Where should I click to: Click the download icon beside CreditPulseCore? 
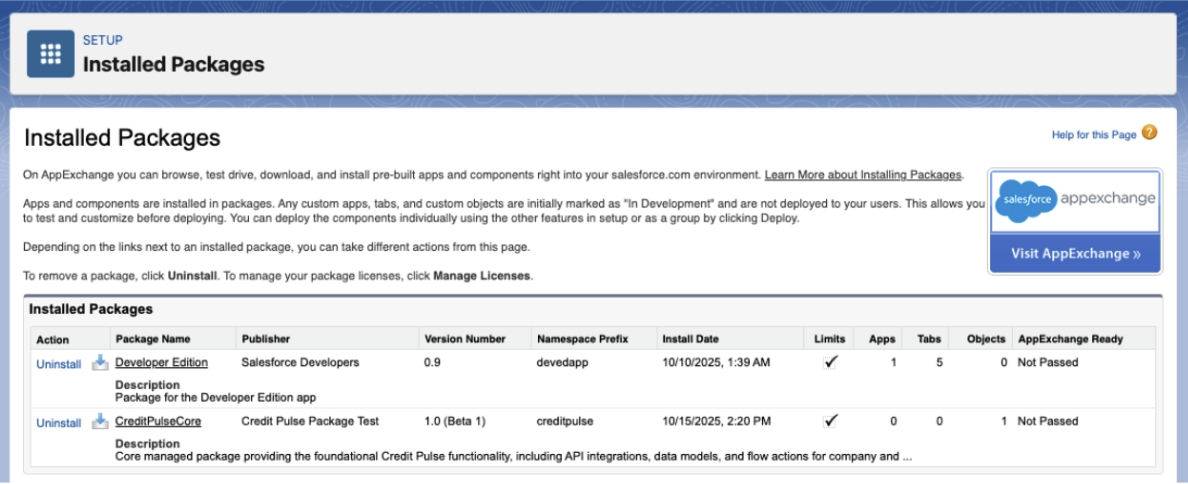click(x=99, y=422)
